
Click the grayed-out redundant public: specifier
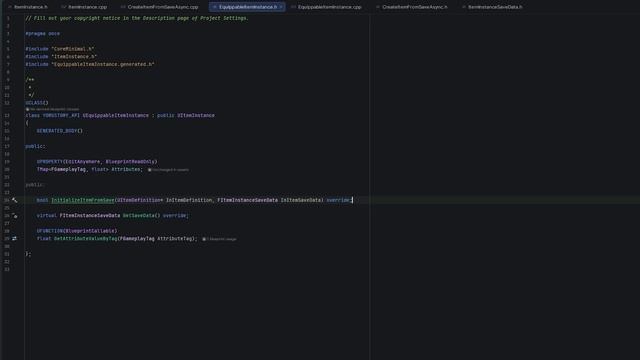[34, 185]
